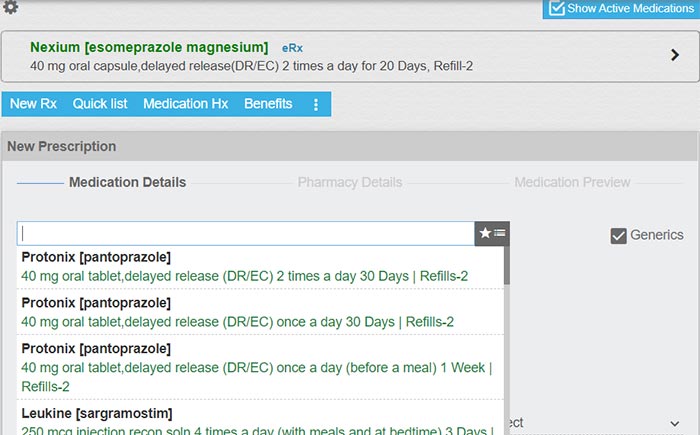Go to the Pharmacy Details step
The width and height of the screenshot is (700, 435).
[x=350, y=182]
